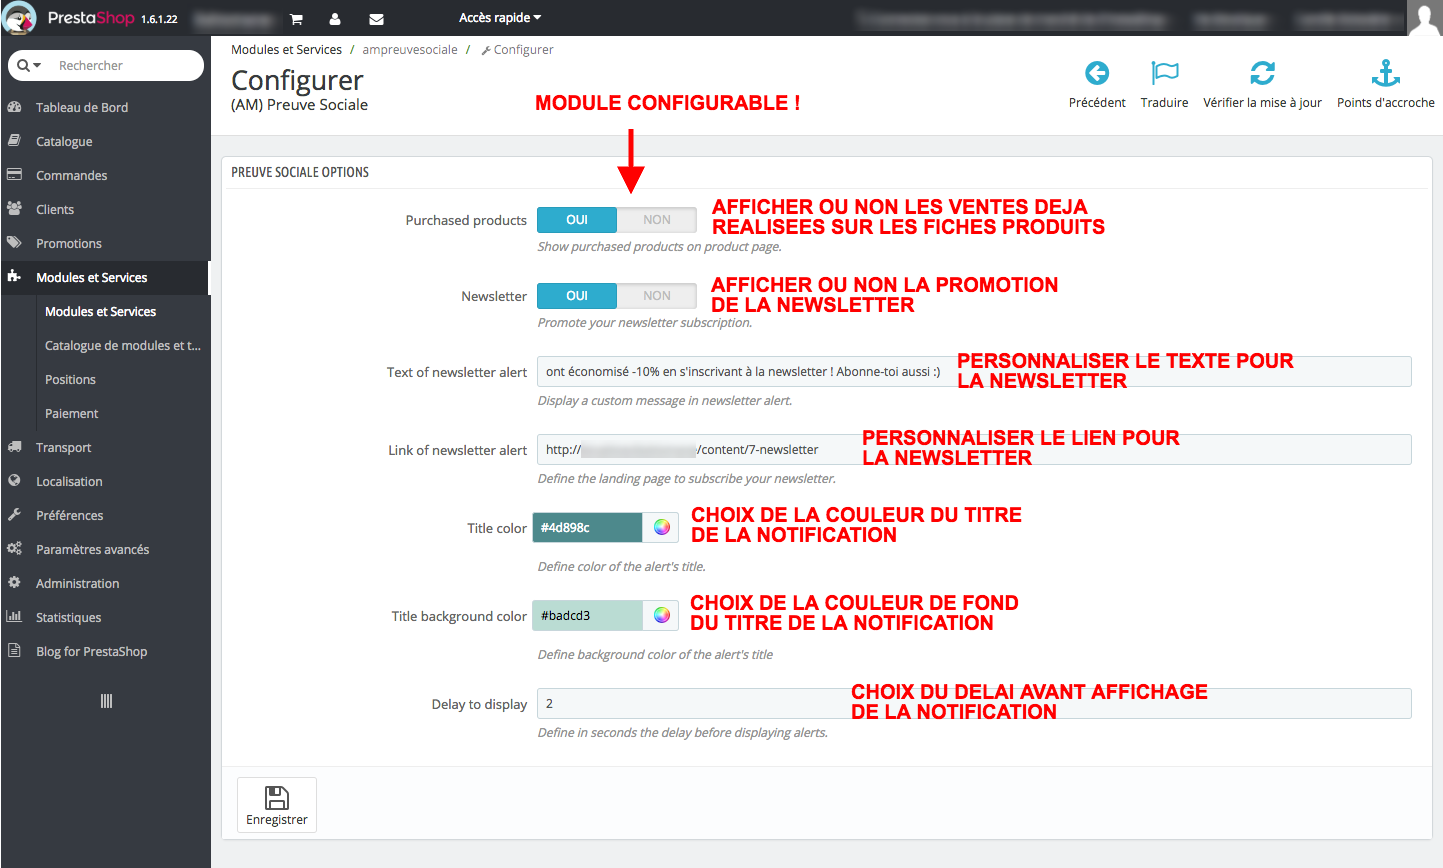The height and width of the screenshot is (868, 1443).
Task: Select OUI for Purchased products
Action: 577,220
